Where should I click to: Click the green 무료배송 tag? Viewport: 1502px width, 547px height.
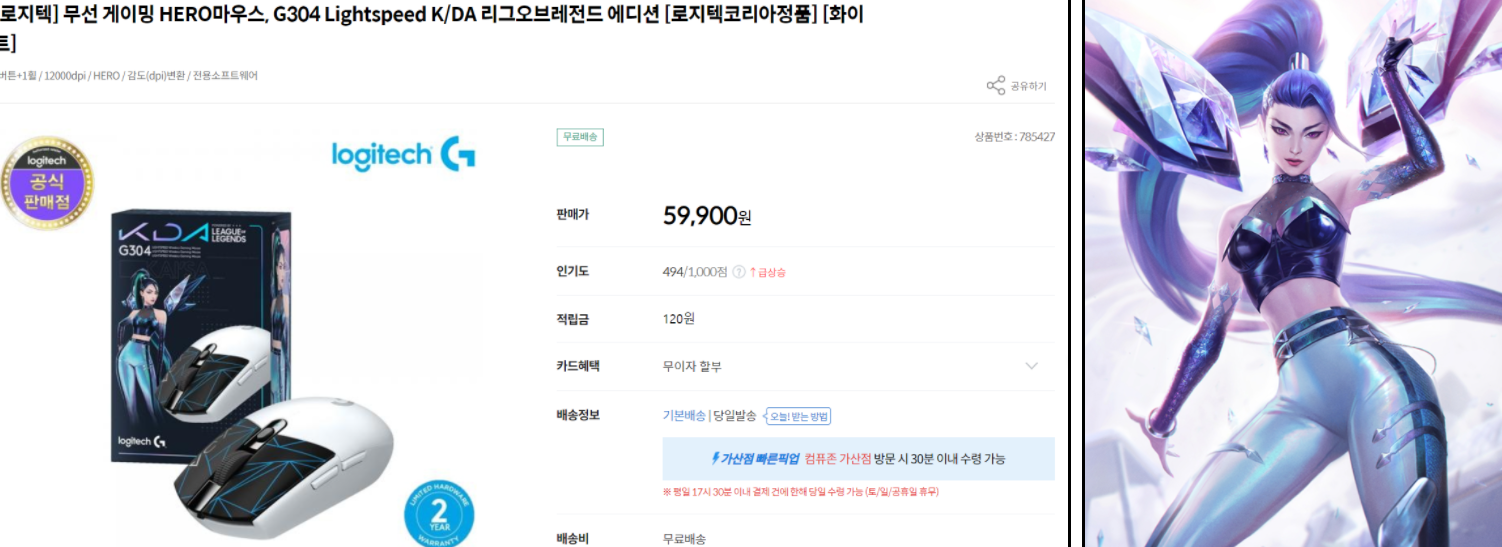point(580,137)
